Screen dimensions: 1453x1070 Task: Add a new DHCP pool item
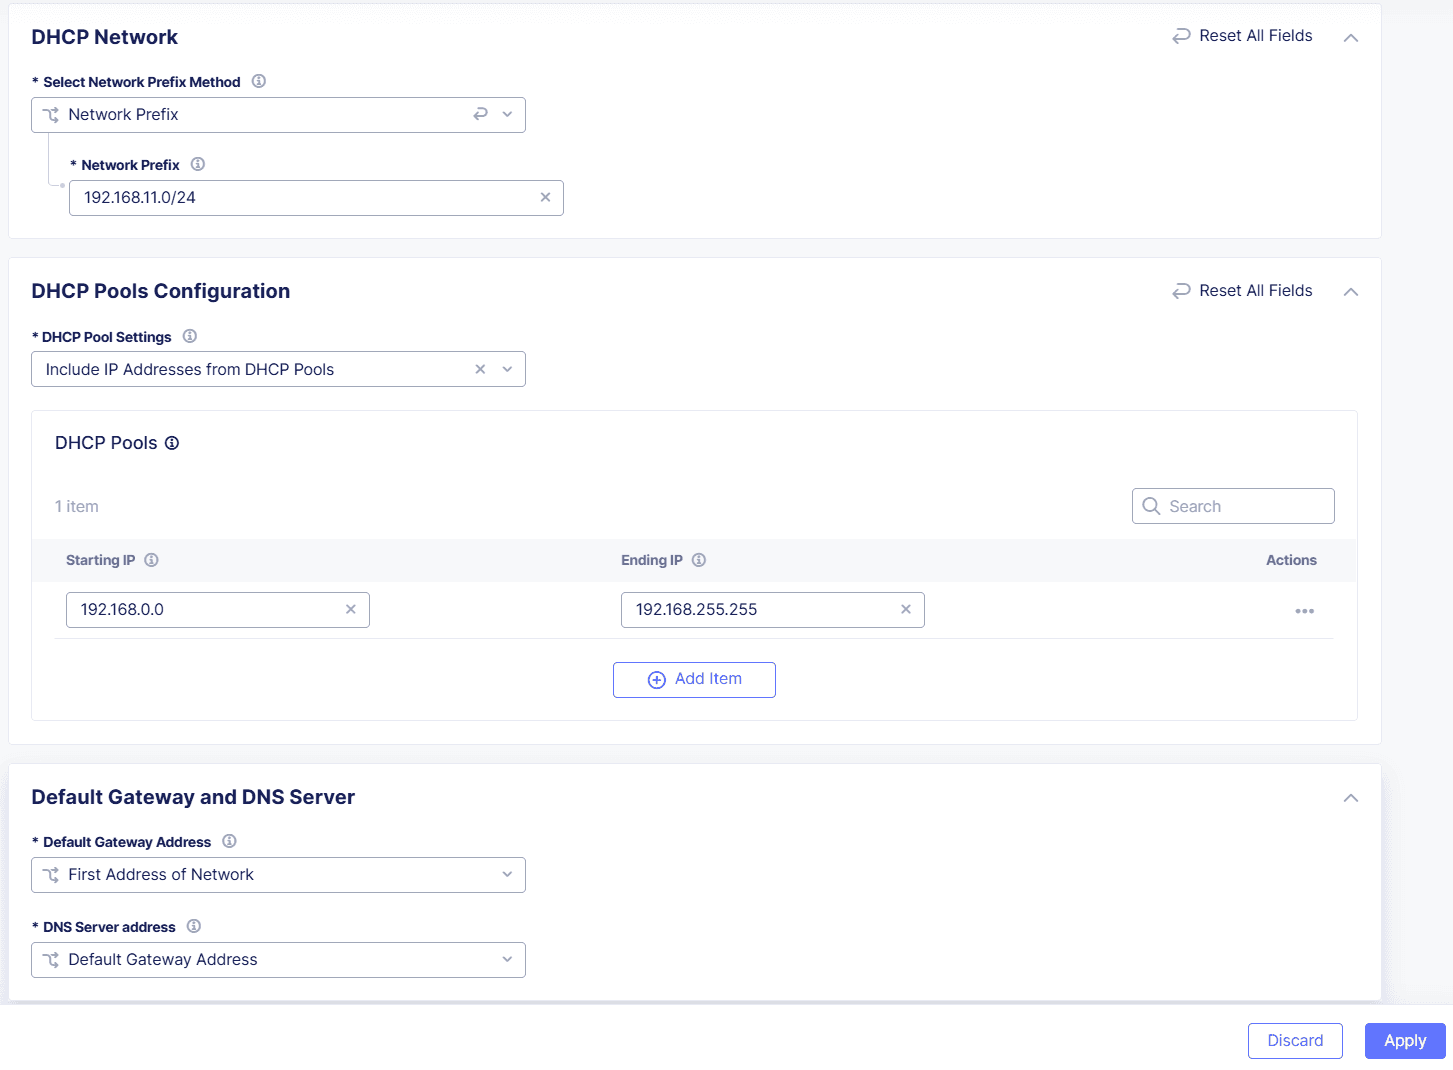pyautogui.click(x=694, y=679)
